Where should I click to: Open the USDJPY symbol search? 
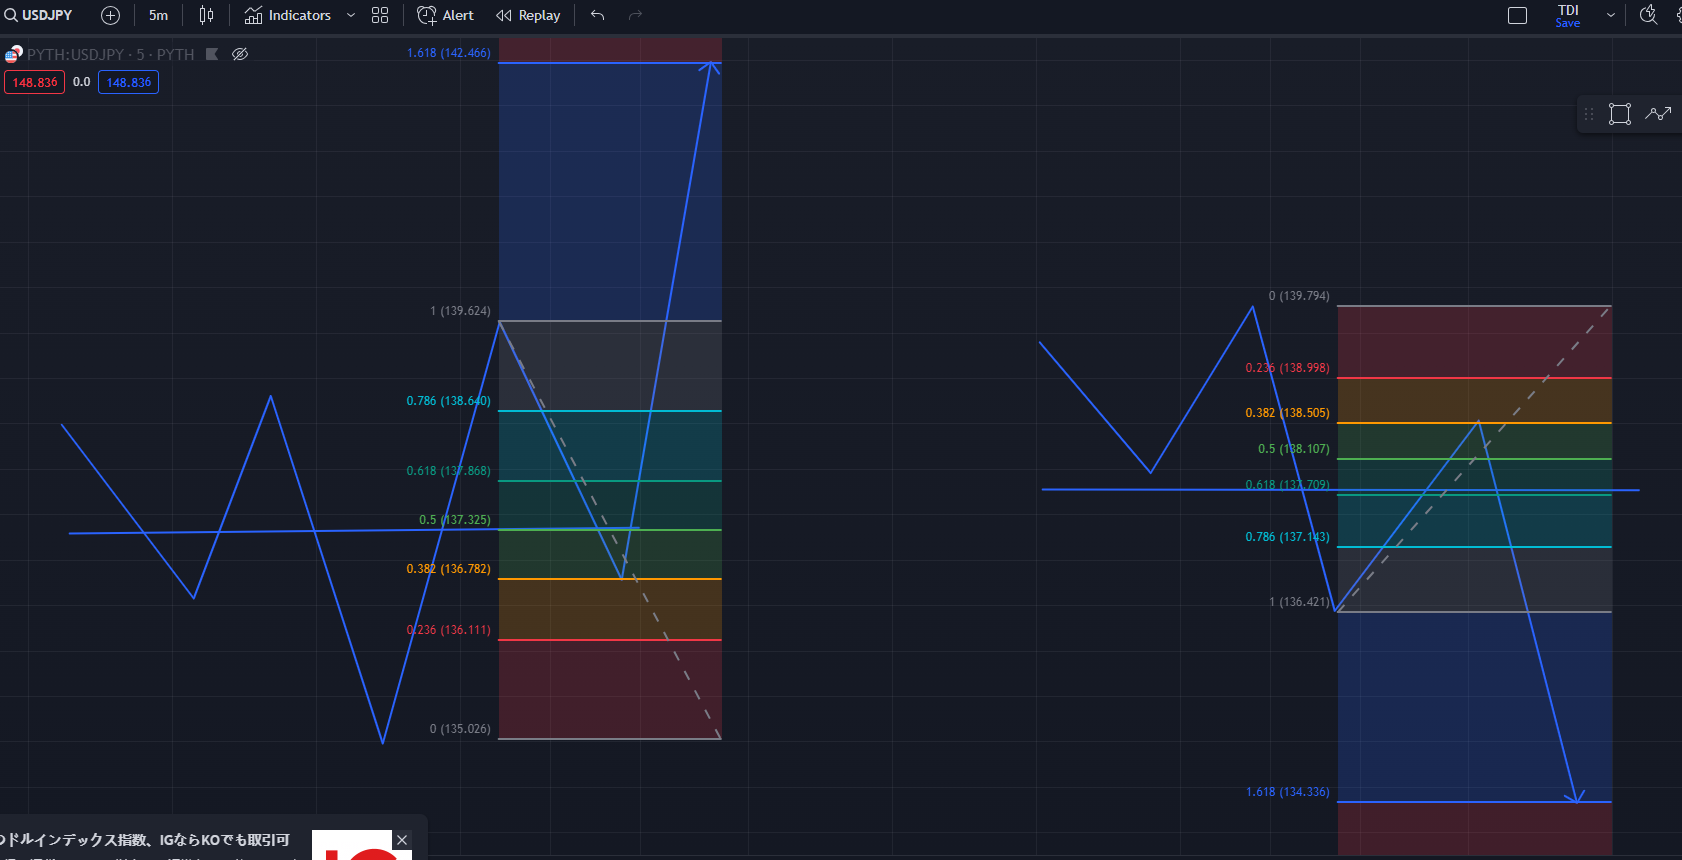point(39,15)
